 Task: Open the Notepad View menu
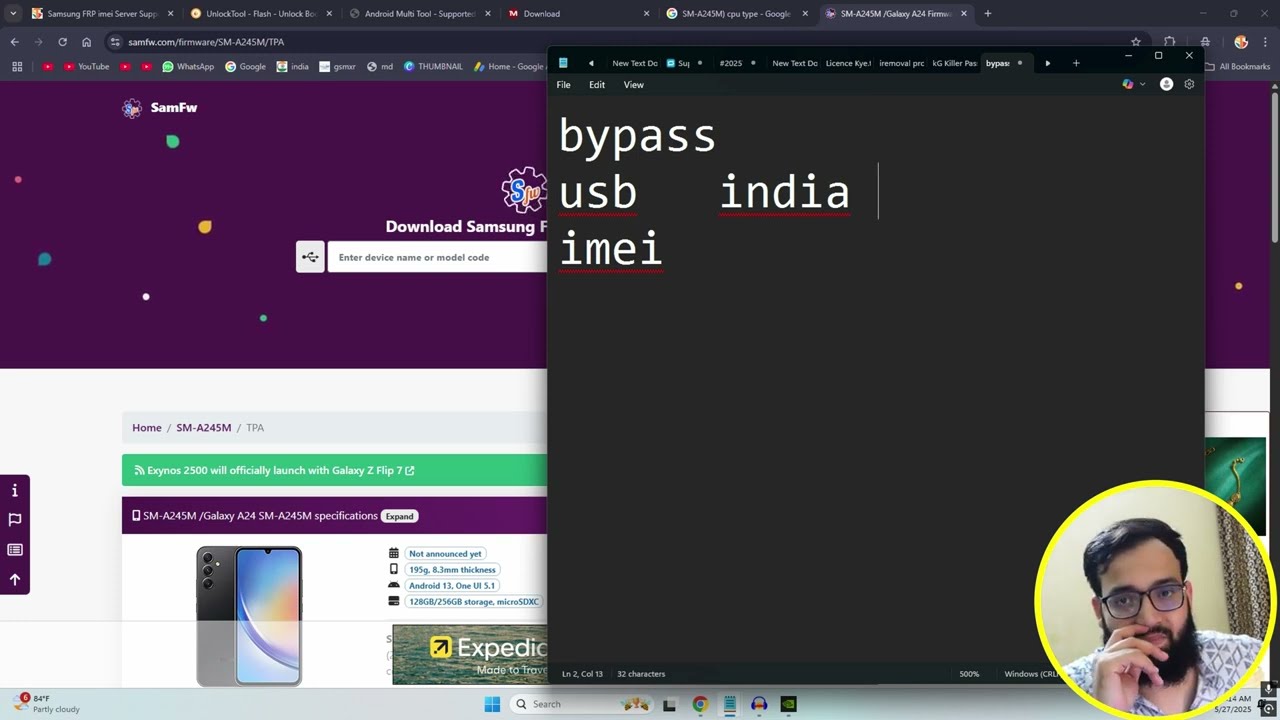click(634, 85)
